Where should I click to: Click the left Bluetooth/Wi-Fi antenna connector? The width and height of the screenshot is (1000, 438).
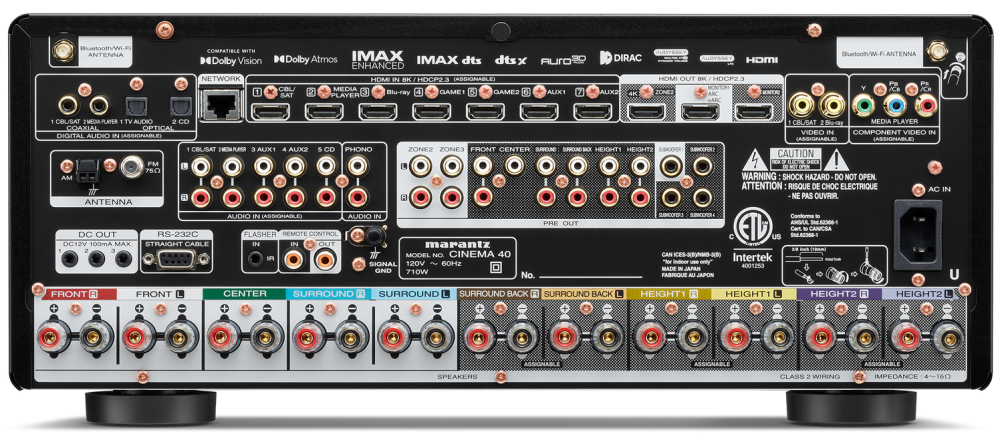click(x=63, y=50)
